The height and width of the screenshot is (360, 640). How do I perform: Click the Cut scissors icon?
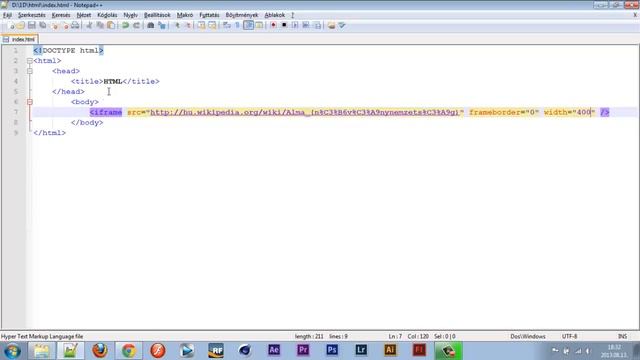[x=89, y=25]
